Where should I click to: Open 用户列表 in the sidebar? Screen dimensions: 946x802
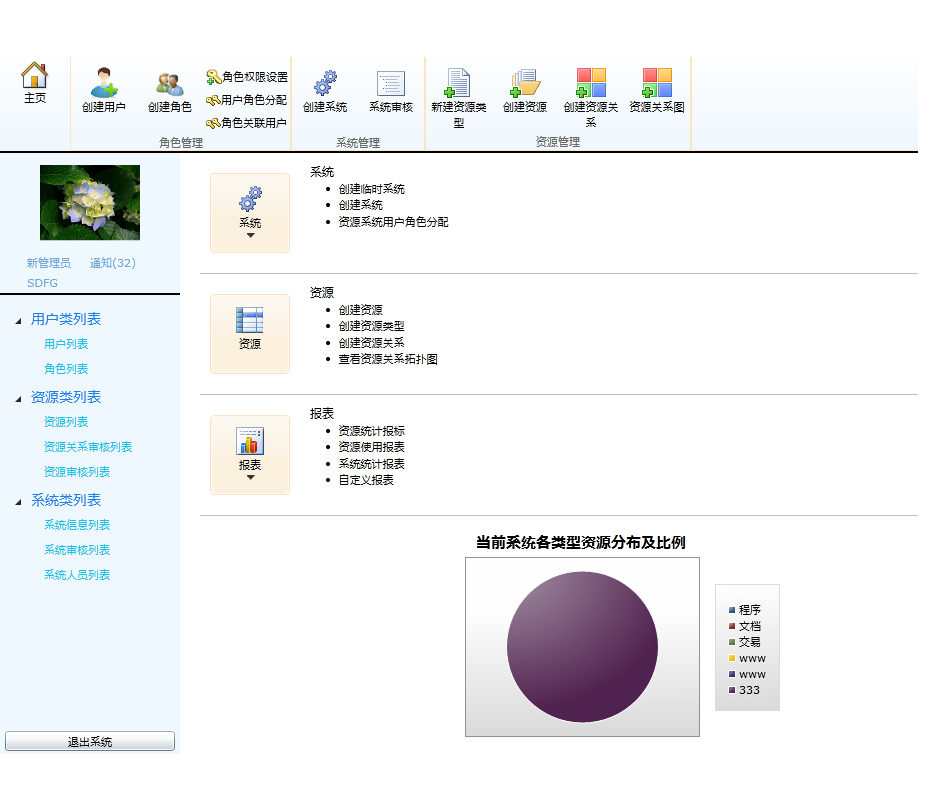click(66, 344)
